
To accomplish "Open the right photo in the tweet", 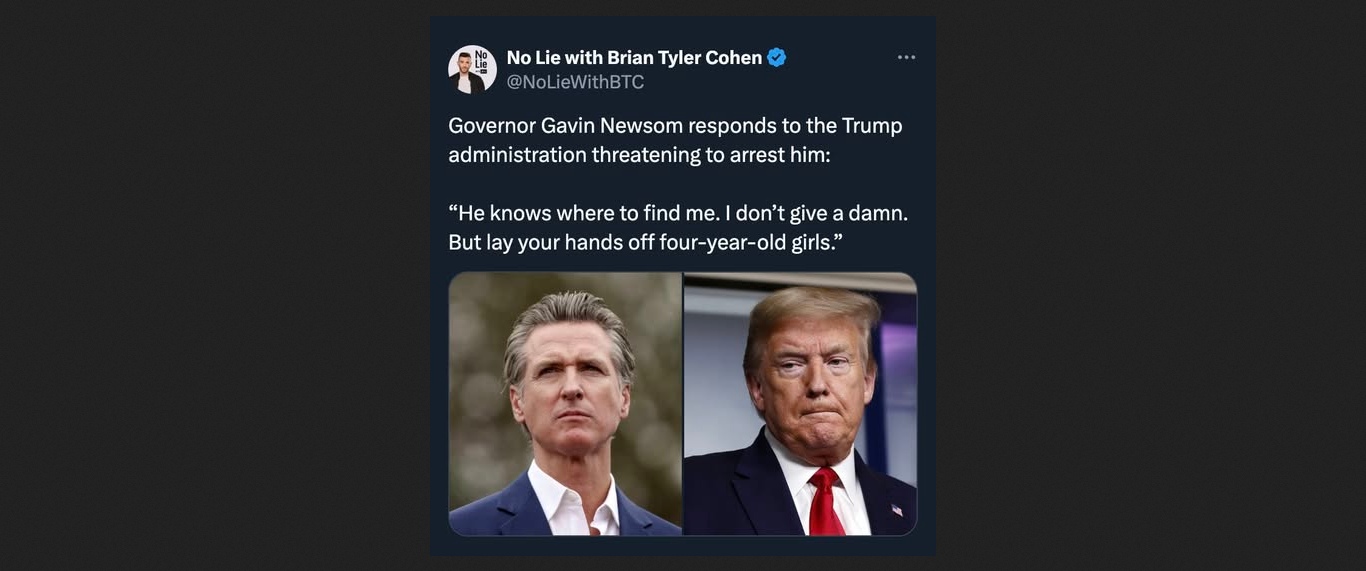I will tap(800, 404).
